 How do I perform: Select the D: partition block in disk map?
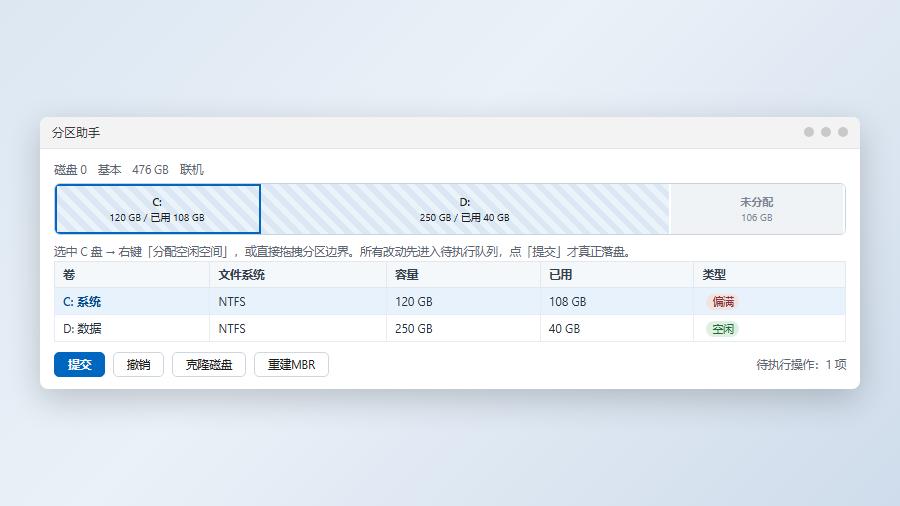pos(465,209)
